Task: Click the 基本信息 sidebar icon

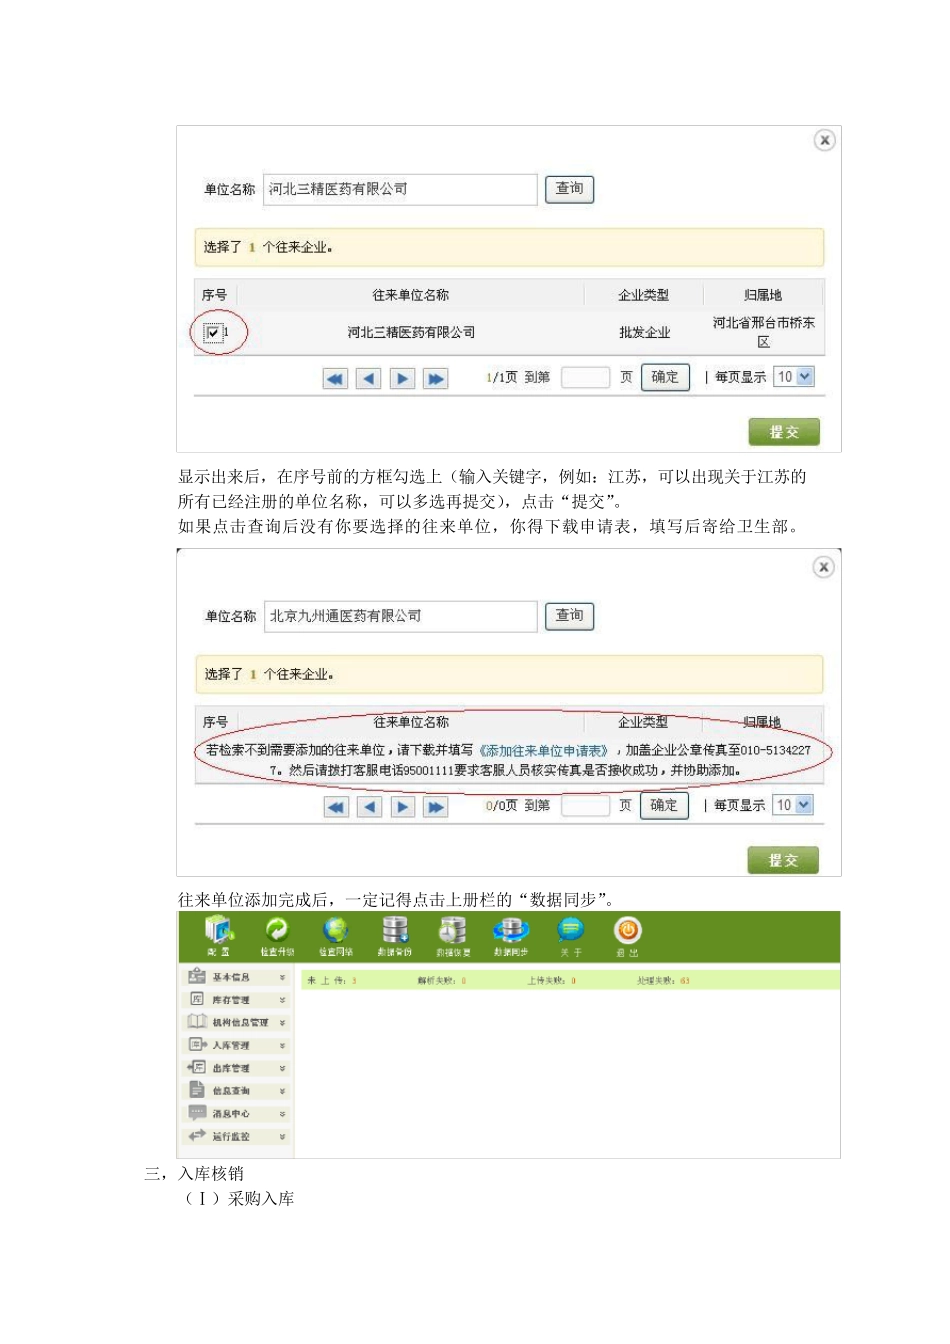Action: 197,976
